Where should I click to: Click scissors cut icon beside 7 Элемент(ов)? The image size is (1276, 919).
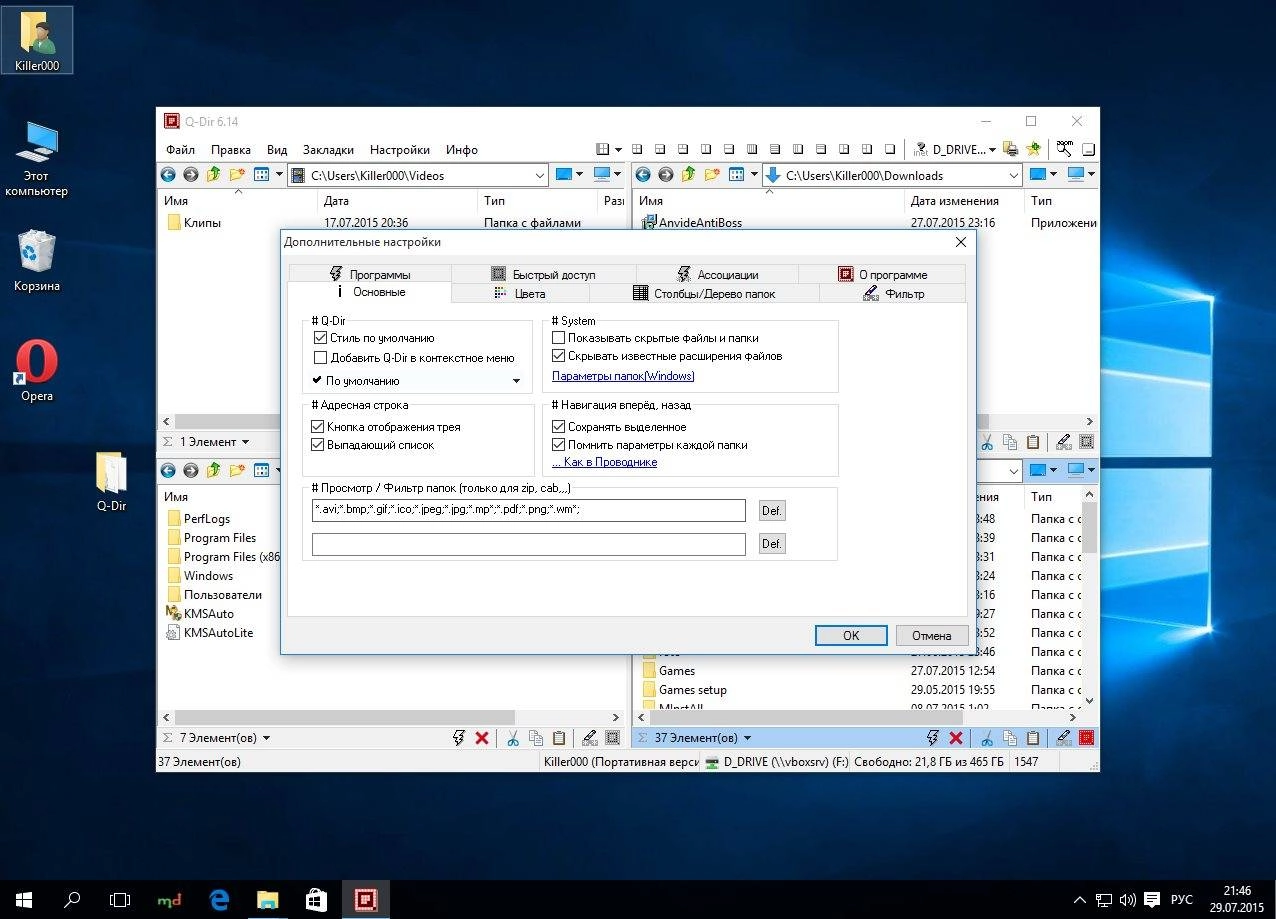pos(512,738)
